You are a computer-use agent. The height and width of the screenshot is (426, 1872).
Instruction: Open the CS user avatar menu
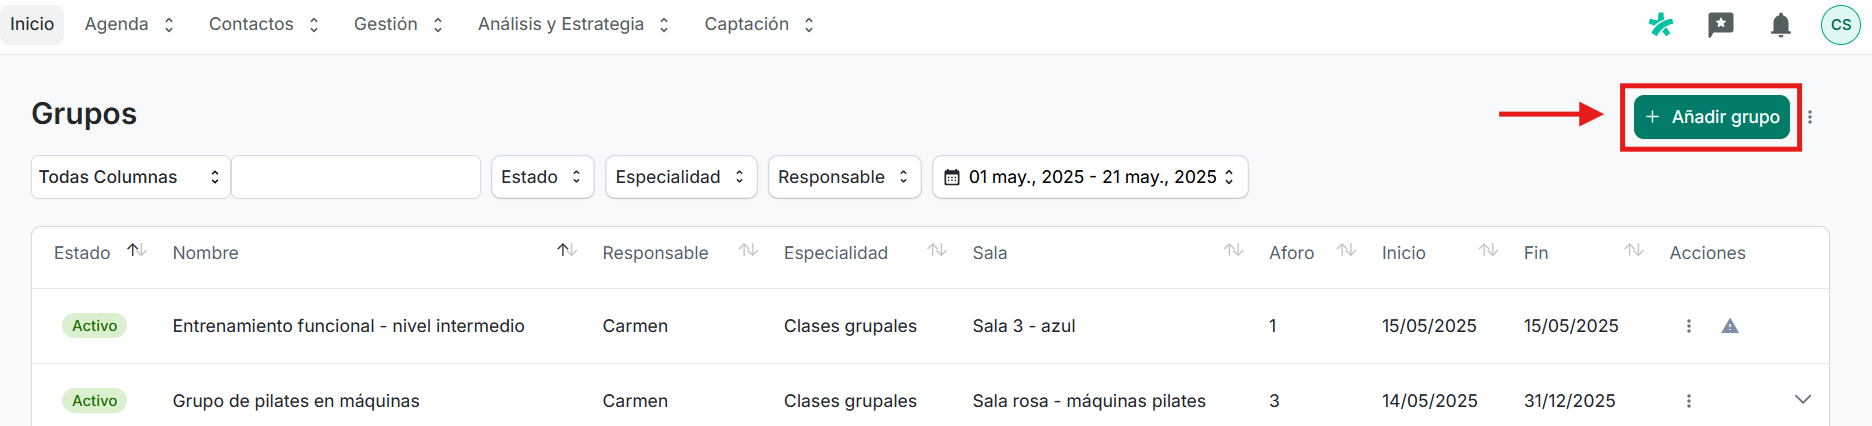click(x=1841, y=25)
